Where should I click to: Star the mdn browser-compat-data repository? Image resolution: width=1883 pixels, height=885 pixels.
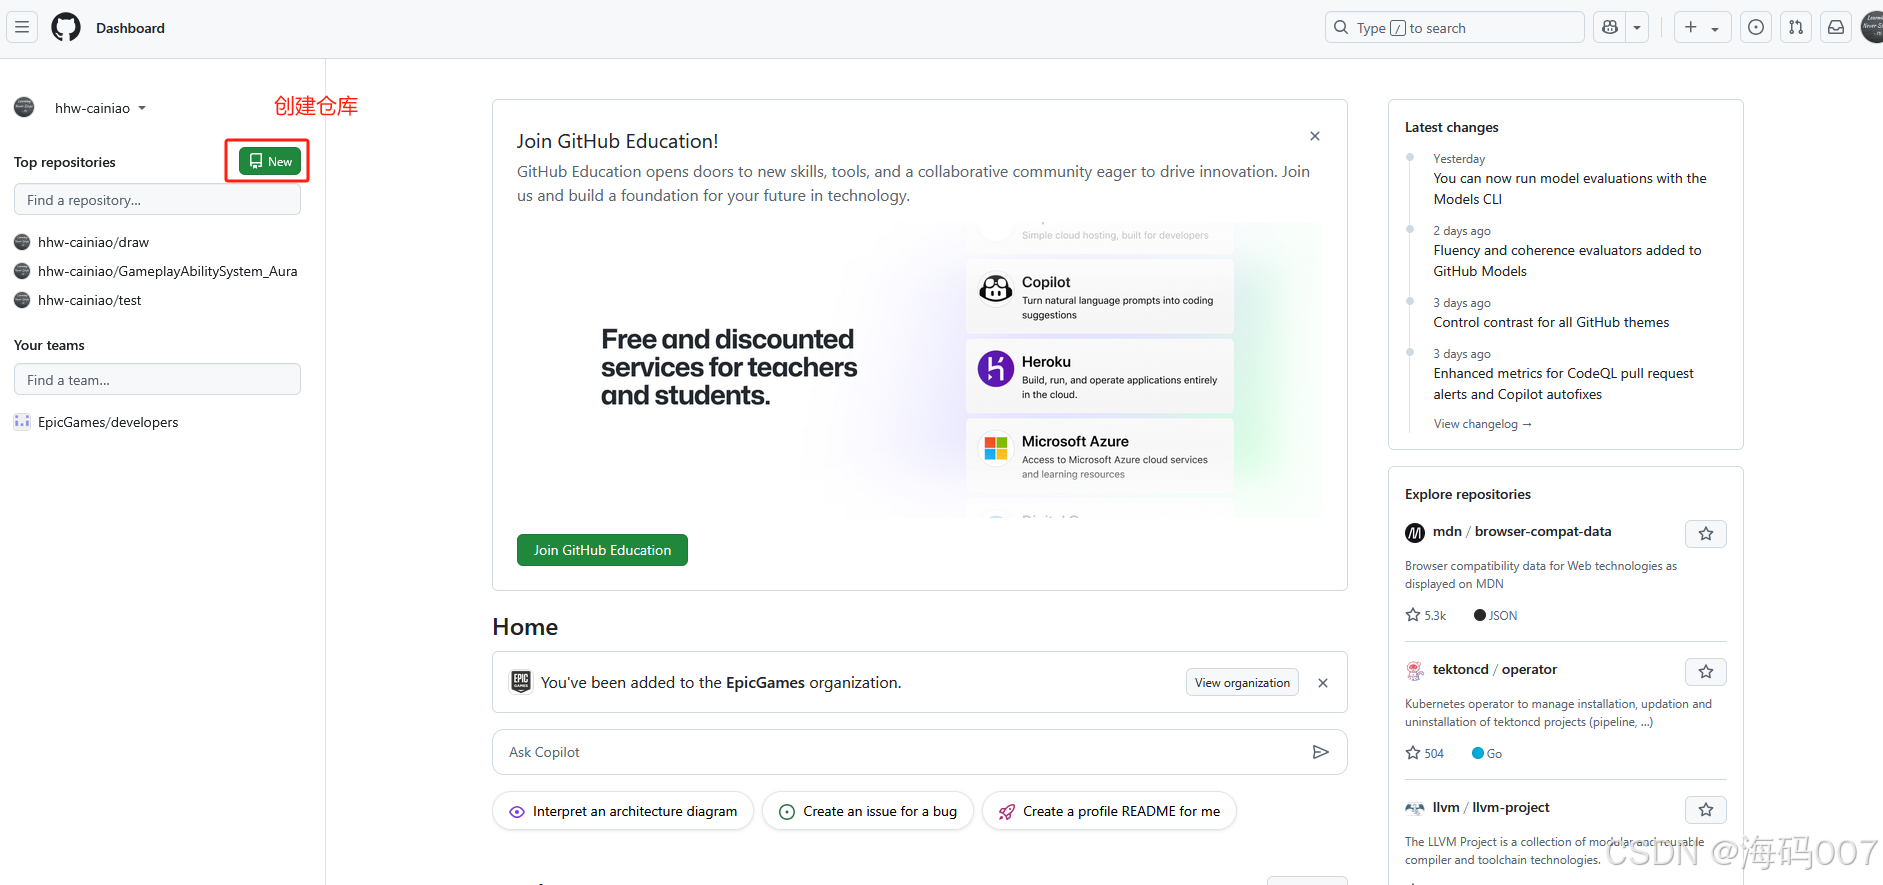(1706, 534)
